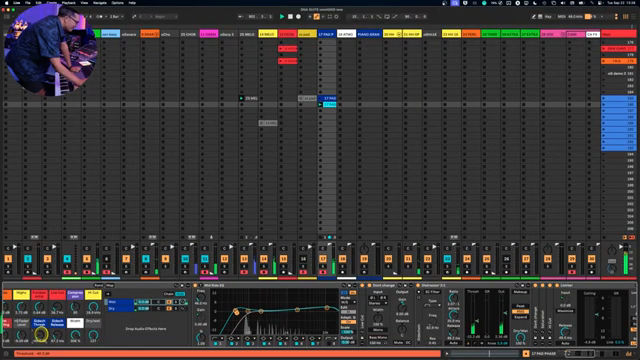640x360 pixels.
Task: Select the 18 ATMO track header
Action: coord(346,34)
